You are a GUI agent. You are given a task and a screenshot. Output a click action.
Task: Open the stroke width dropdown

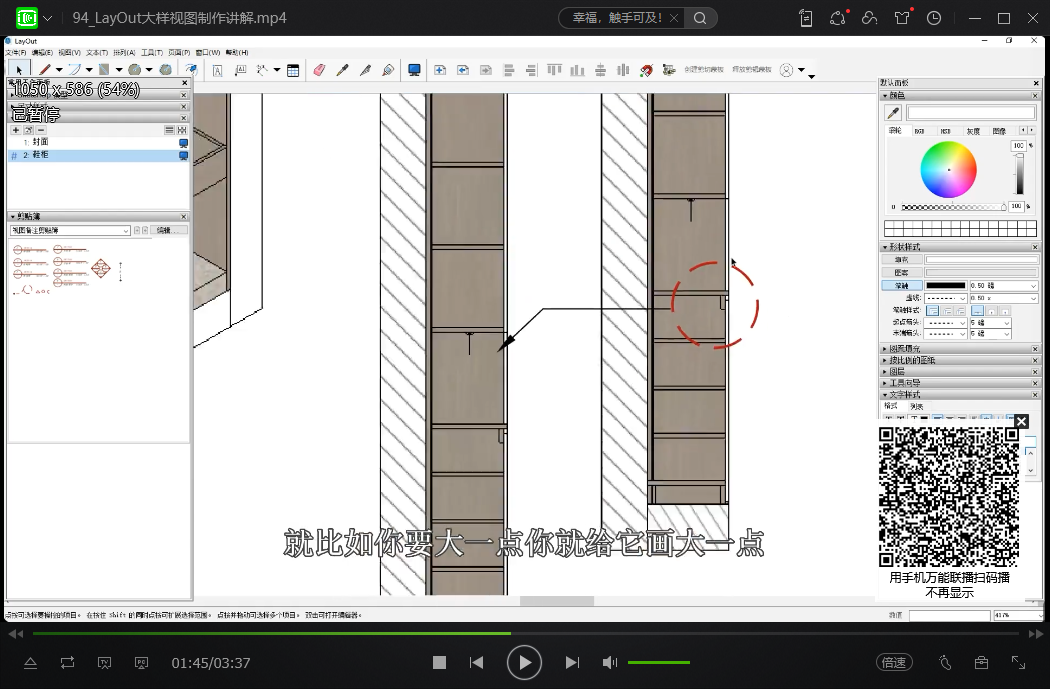(x=1033, y=286)
